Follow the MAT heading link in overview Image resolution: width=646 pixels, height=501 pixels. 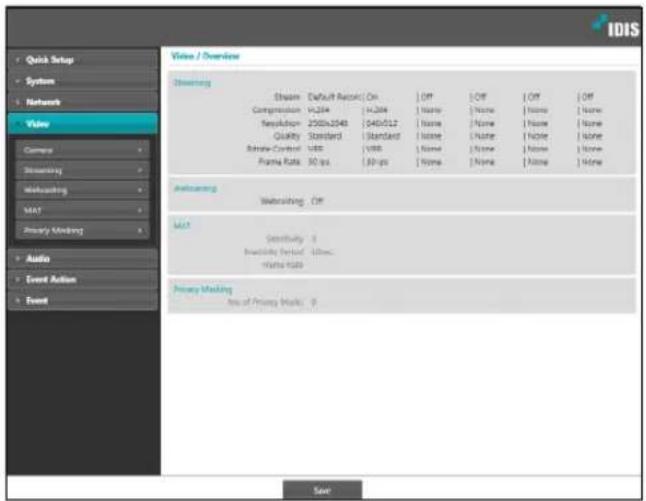(182, 225)
